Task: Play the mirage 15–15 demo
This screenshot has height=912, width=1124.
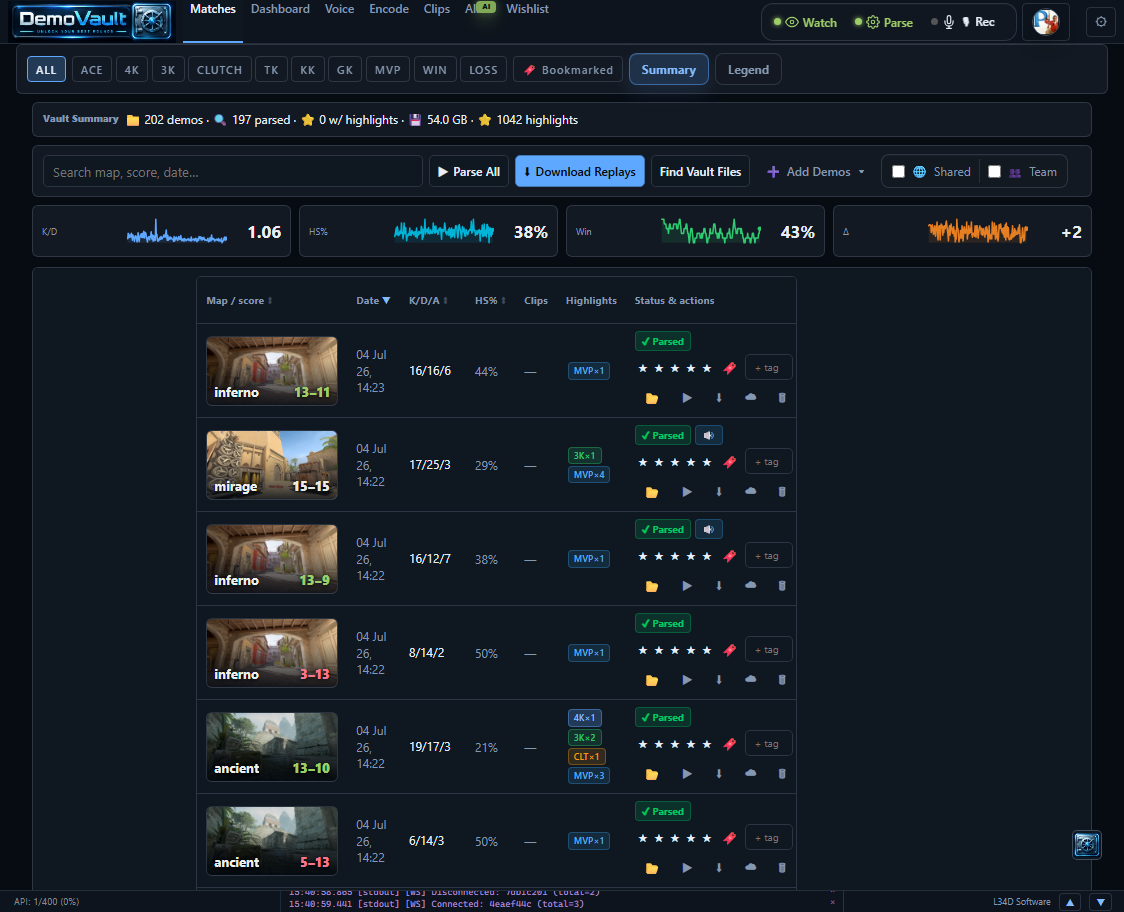Action: point(687,492)
